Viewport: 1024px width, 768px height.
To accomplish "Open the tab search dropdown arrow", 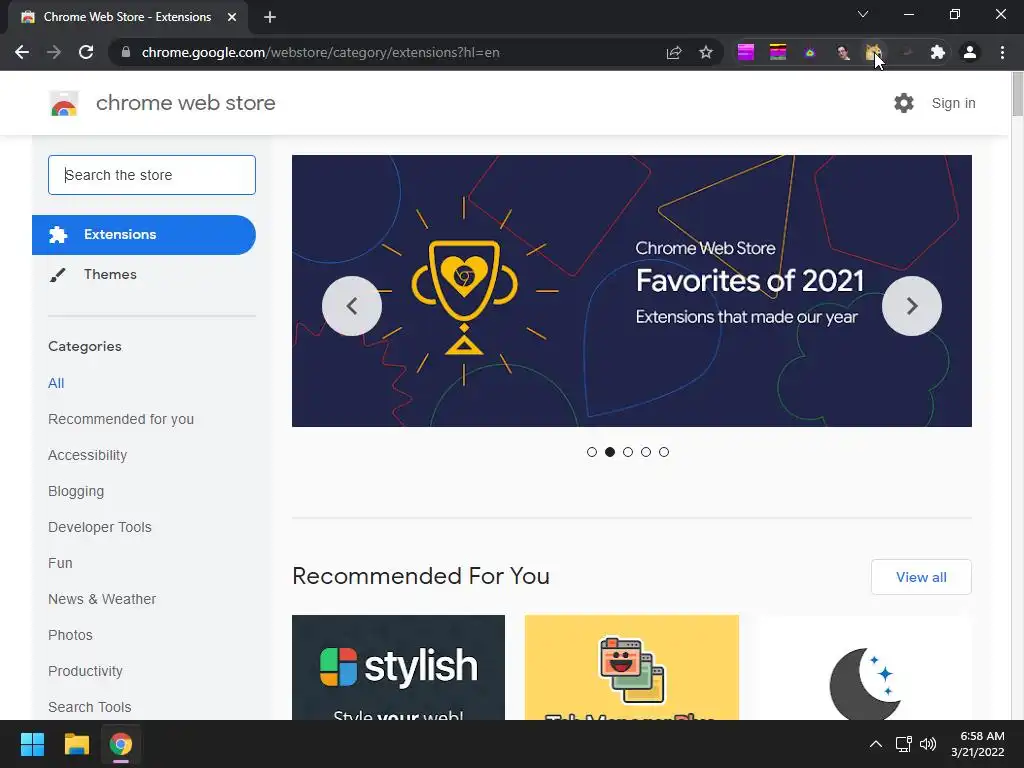I will tap(863, 14).
